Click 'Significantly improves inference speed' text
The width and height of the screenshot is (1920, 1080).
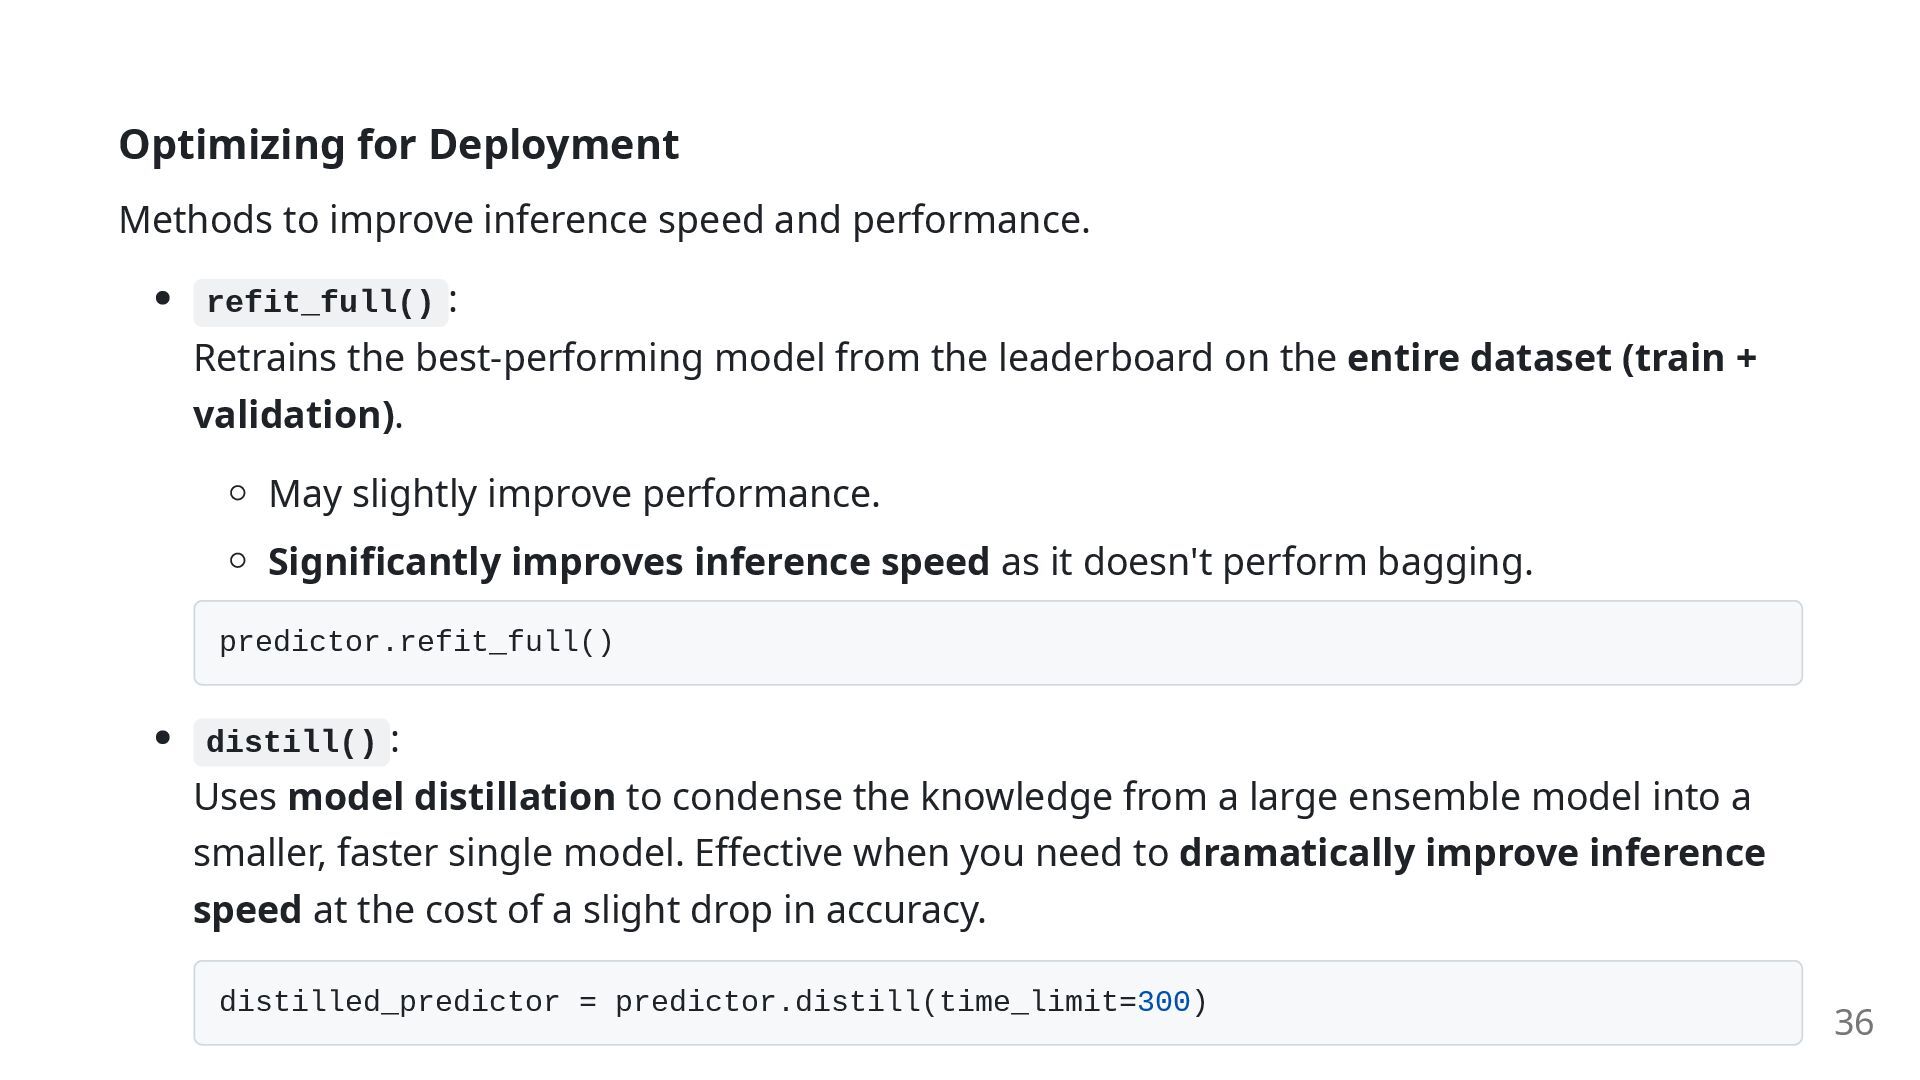(629, 562)
